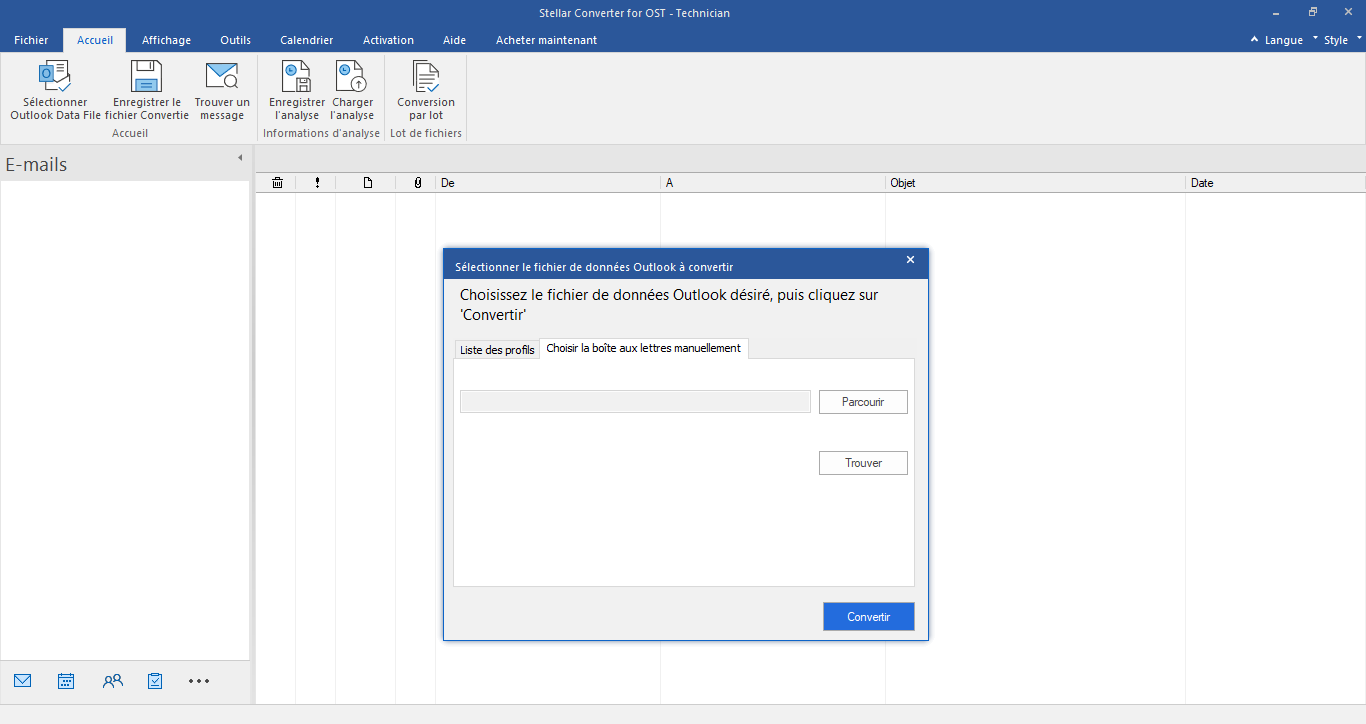Click the blue Convertir button
1366x724 pixels.
(x=868, y=617)
